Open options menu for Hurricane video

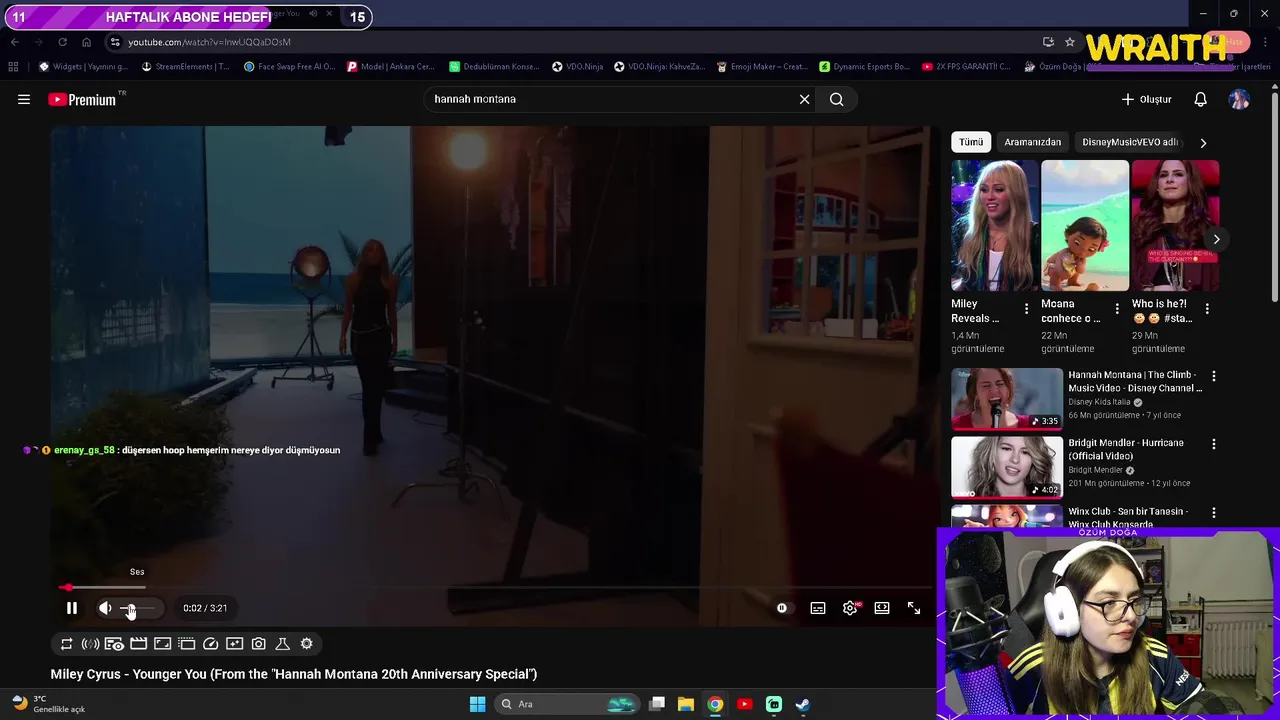pos(1214,444)
